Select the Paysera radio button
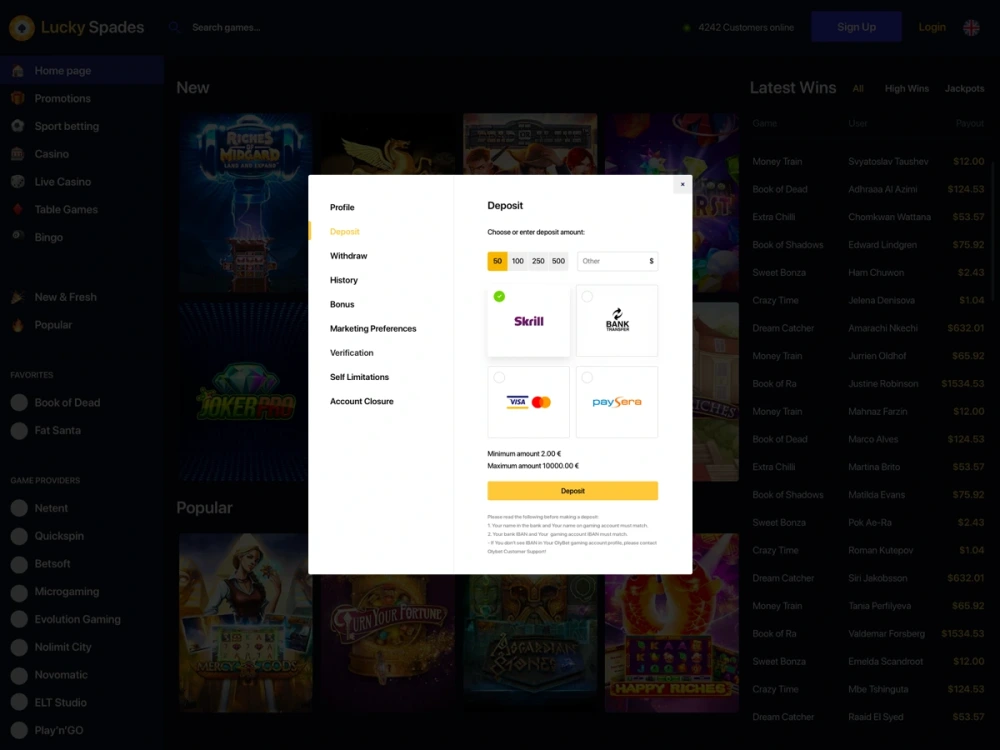 [x=587, y=378]
